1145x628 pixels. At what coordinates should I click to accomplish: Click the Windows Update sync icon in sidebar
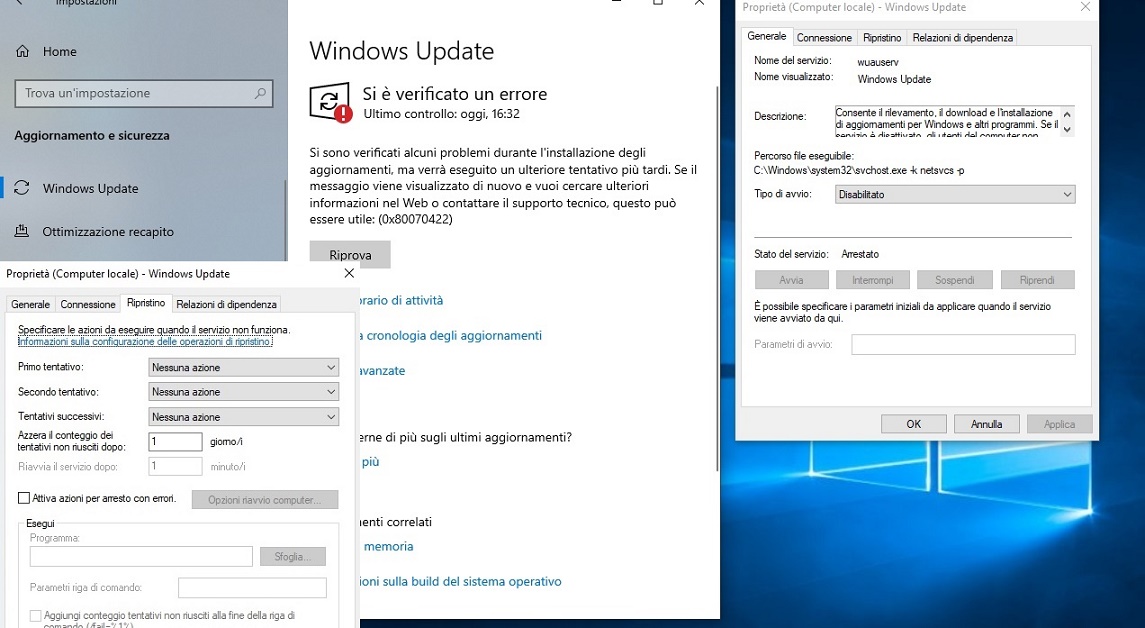point(22,188)
